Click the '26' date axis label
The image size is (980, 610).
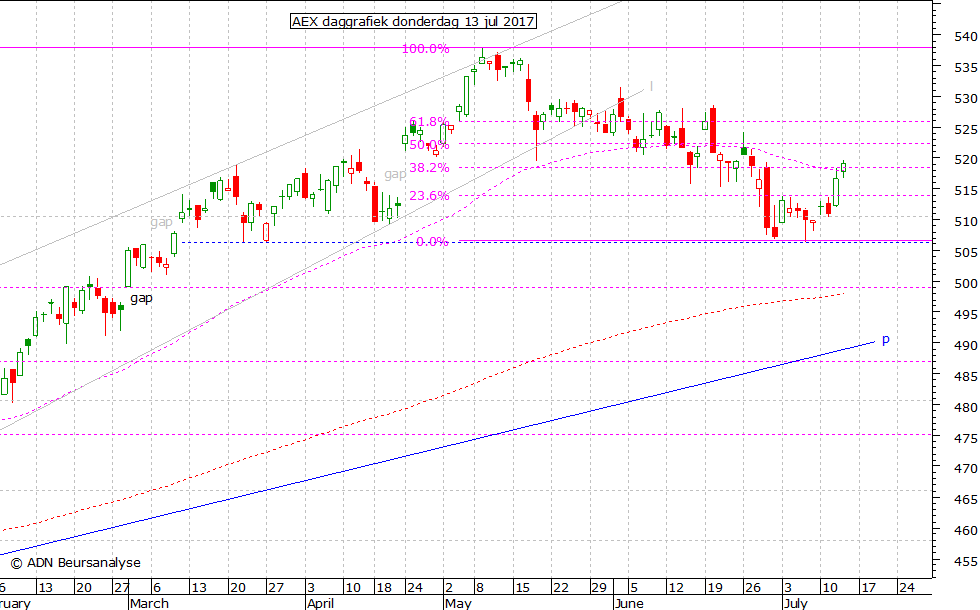point(752,588)
